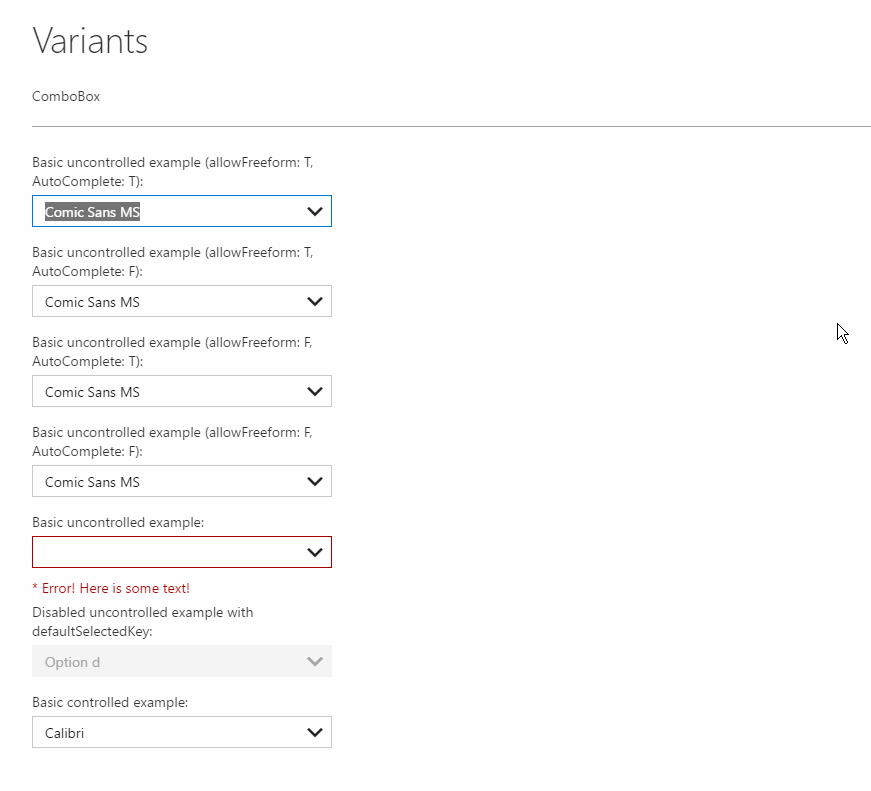Viewport: 871px width, 791px height.
Task: Open the Calibri combobox dropdown arrow
Action: pyautogui.click(x=315, y=733)
